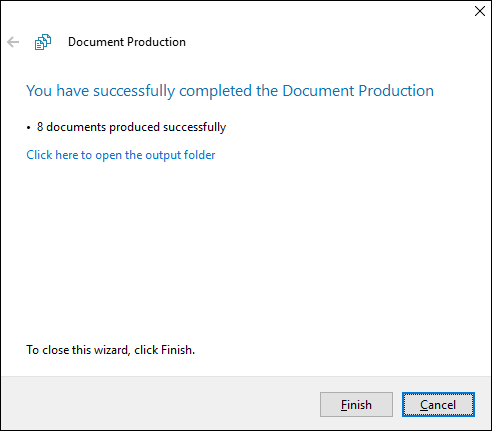This screenshot has width=492, height=431.
Task: Click the gray footer bar left of Finish
Action: tap(160, 403)
